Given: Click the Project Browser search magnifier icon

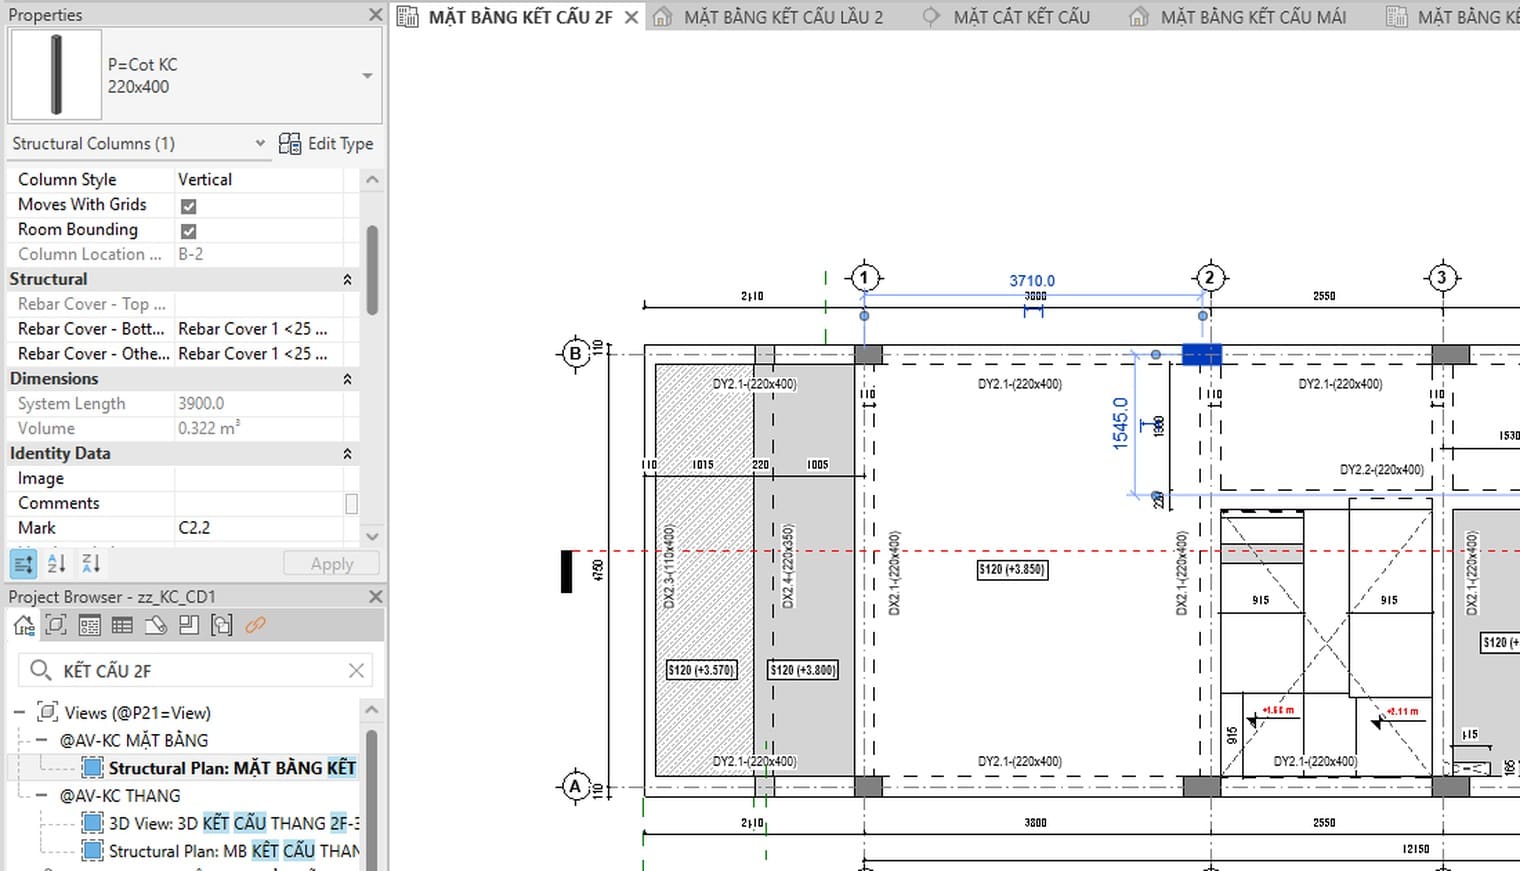Looking at the screenshot, I should 40,670.
